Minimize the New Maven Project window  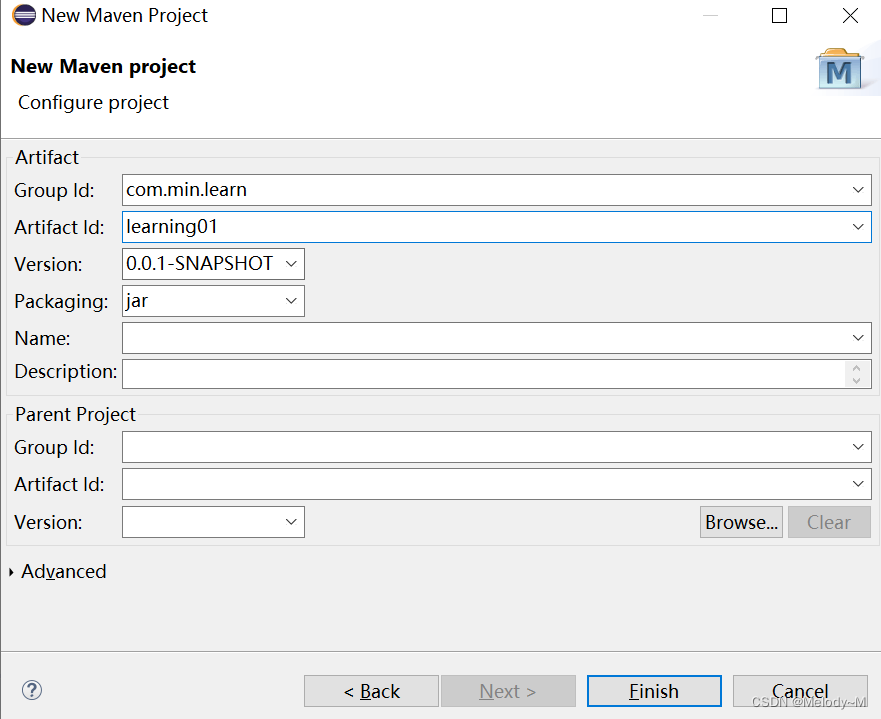(x=711, y=16)
